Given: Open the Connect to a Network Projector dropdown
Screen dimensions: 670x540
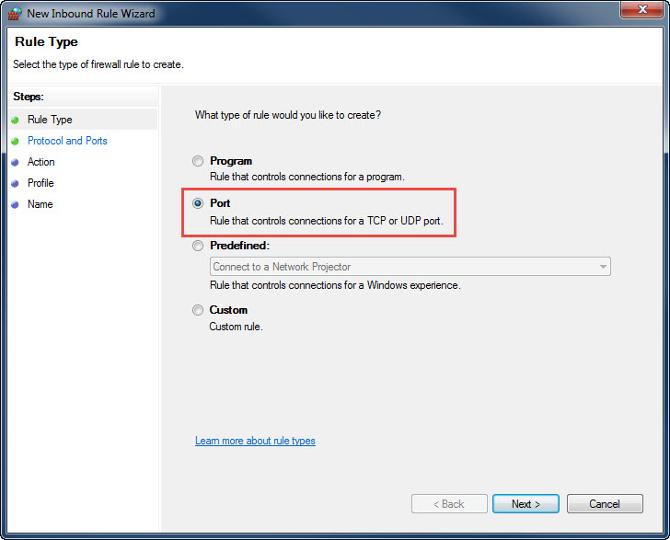Looking at the screenshot, I should [410, 267].
